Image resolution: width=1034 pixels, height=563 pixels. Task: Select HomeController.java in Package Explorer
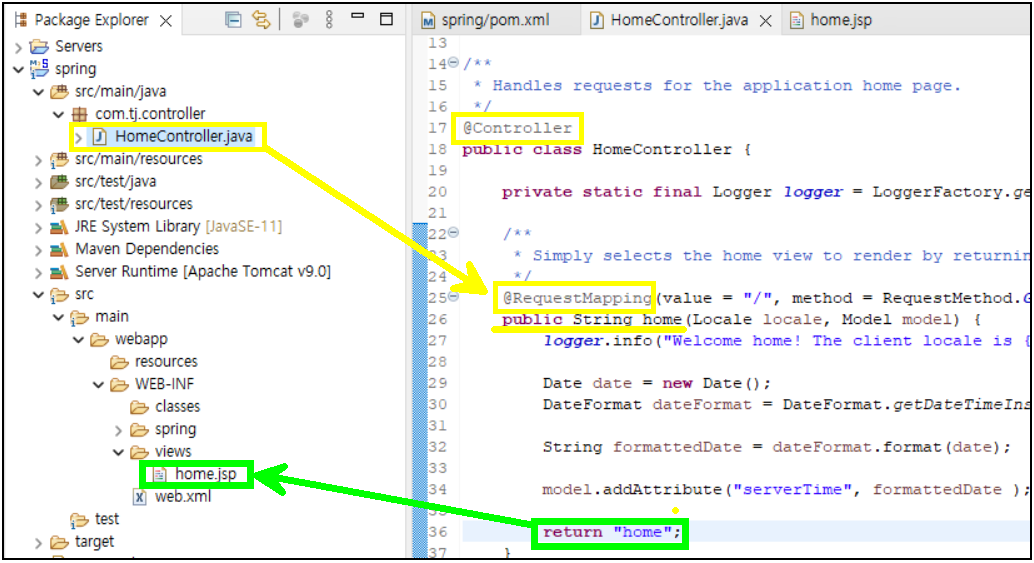tap(183, 136)
